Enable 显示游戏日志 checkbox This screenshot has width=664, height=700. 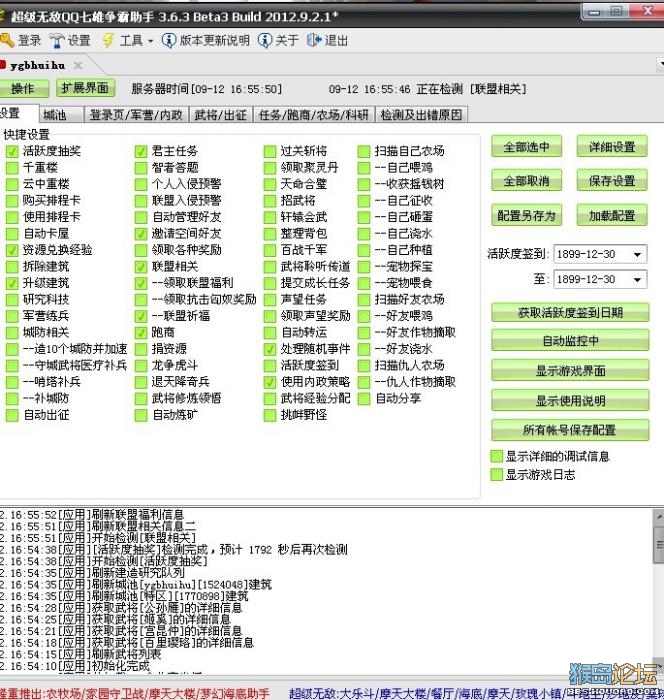[x=496, y=475]
